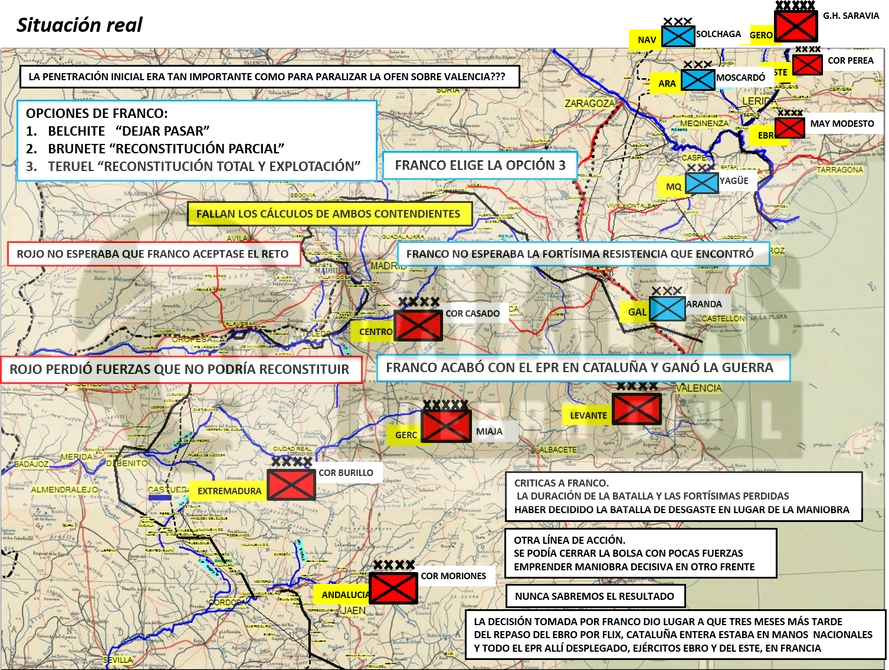Click the 'COR CASADO' name label
The image size is (889, 670).
[x=472, y=313]
